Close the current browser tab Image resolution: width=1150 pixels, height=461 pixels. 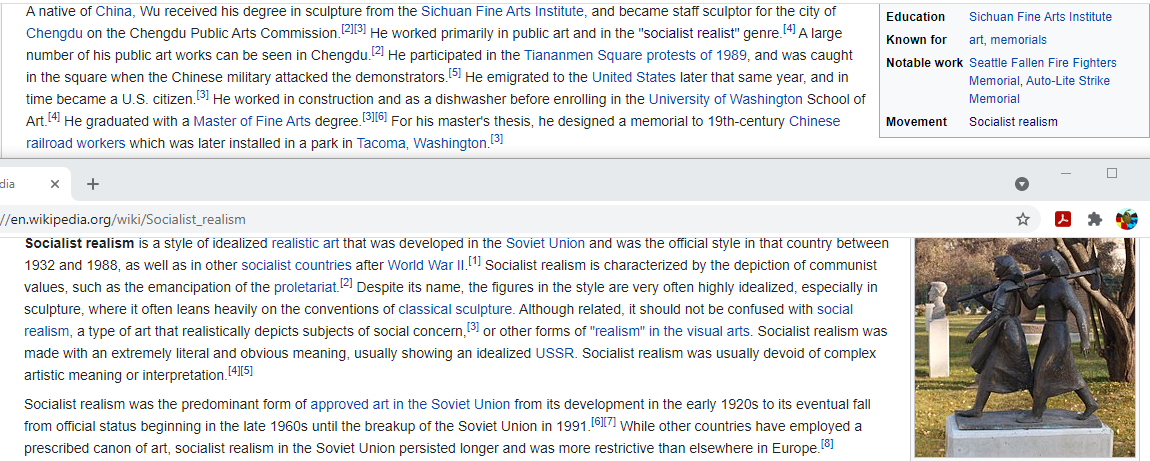(54, 184)
